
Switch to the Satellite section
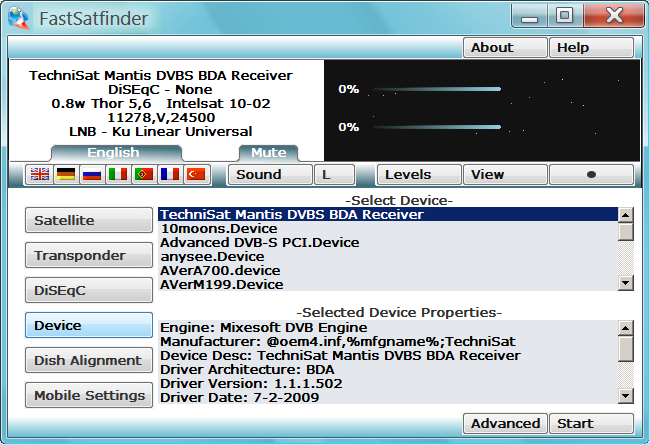(89, 220)
